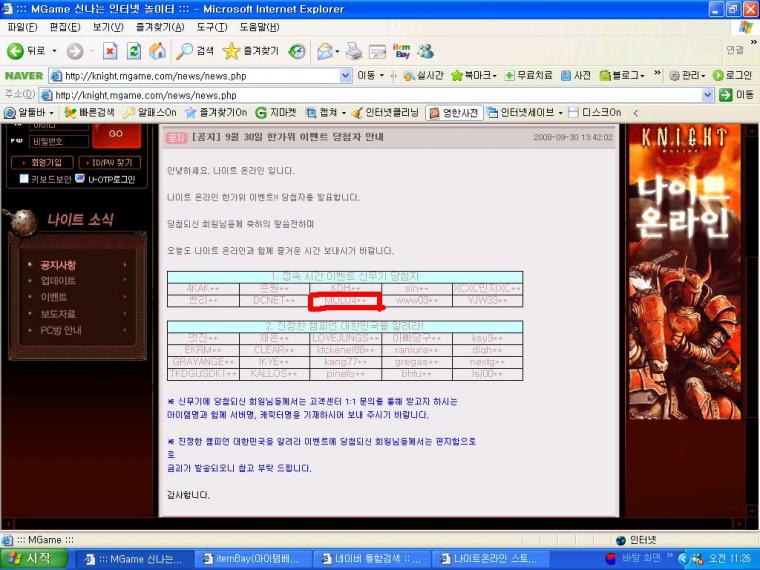The height and width of the screenshot is (570, 760).
Task: Expand the 캡쳐 capture dropdown
Action: tap(344, 113)
